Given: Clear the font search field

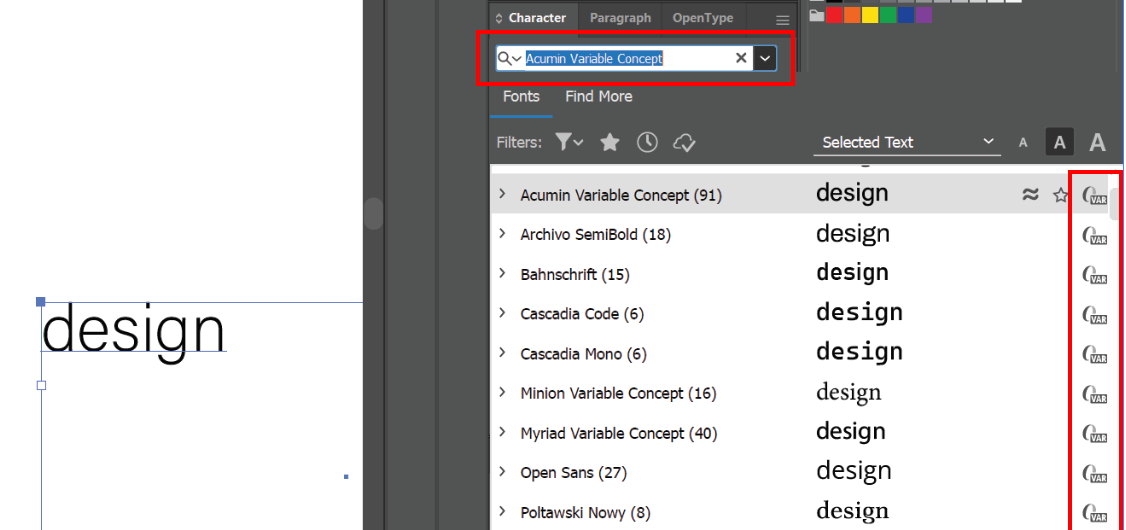Looking at the screenshot, I should point(741,58).
